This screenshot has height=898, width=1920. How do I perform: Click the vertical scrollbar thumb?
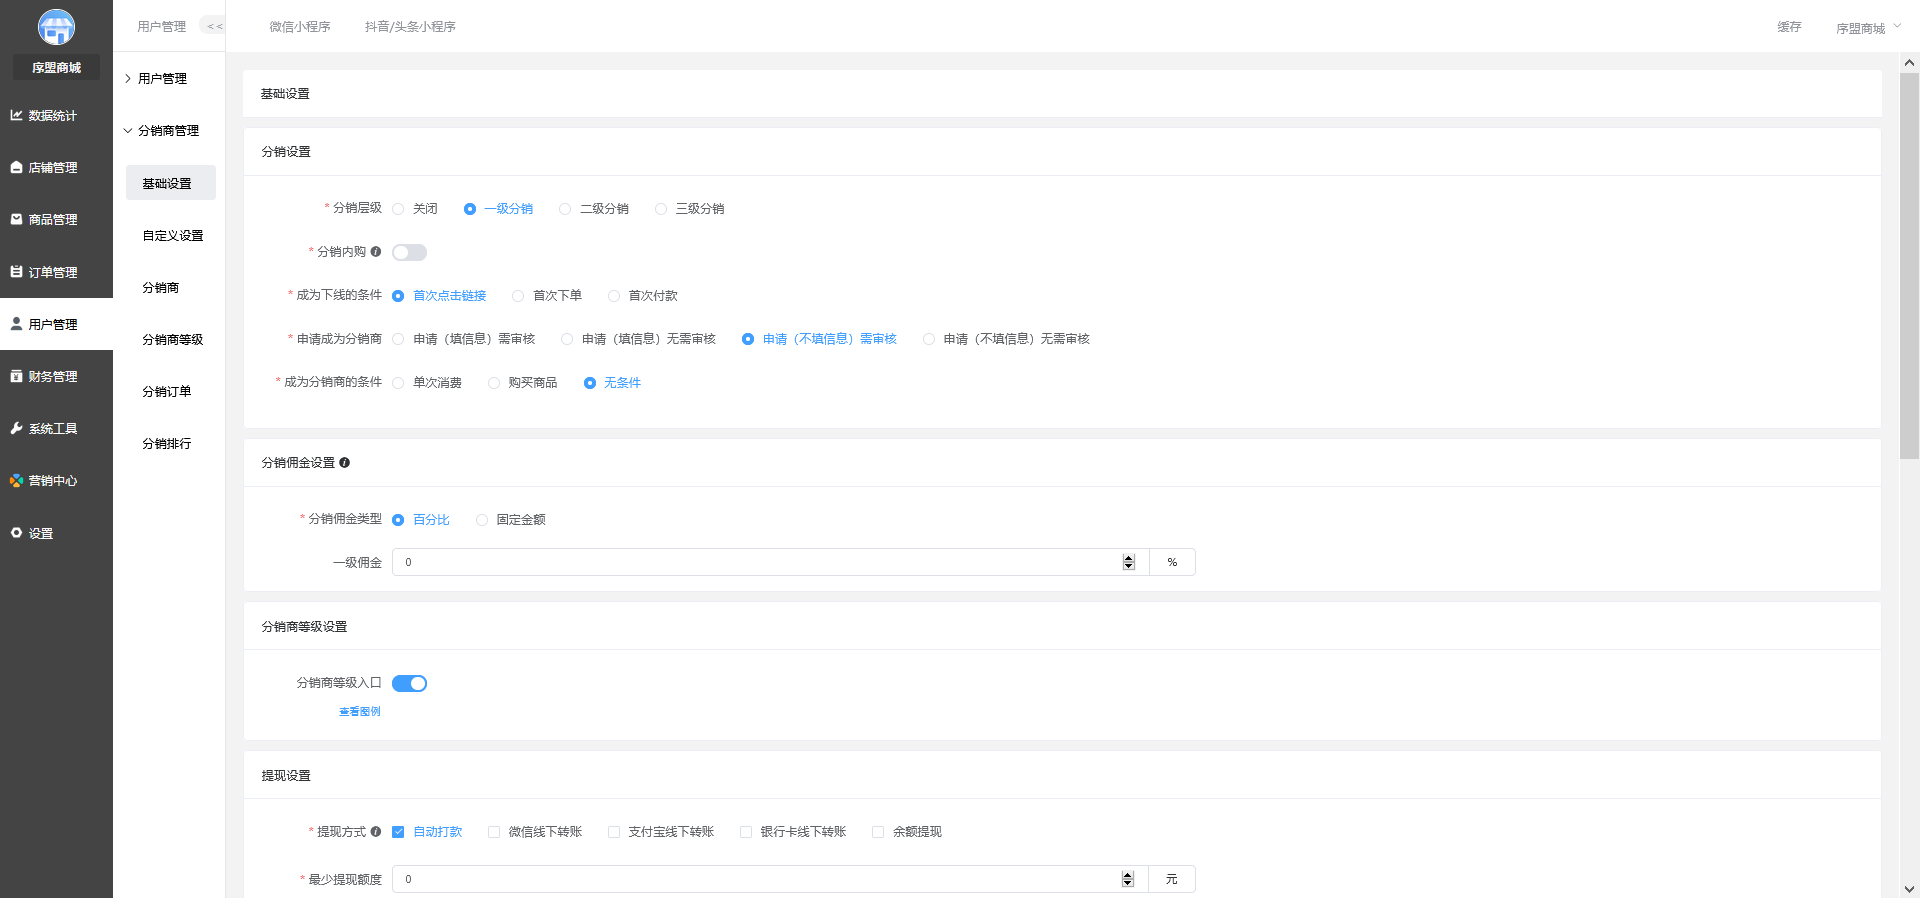[x=1909, y=266]
